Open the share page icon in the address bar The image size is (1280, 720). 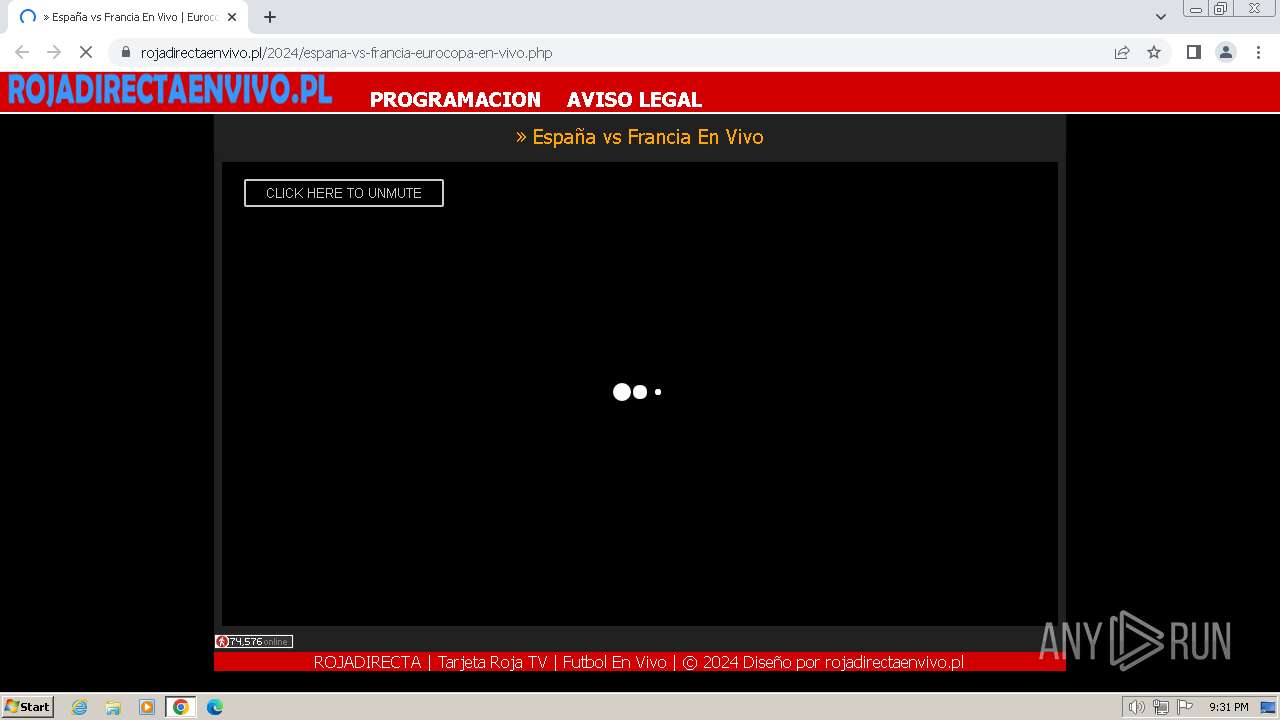1122,52
